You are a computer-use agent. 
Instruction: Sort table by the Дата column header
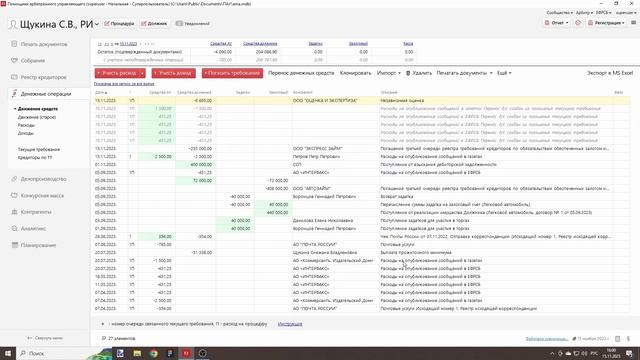[101, 93]
